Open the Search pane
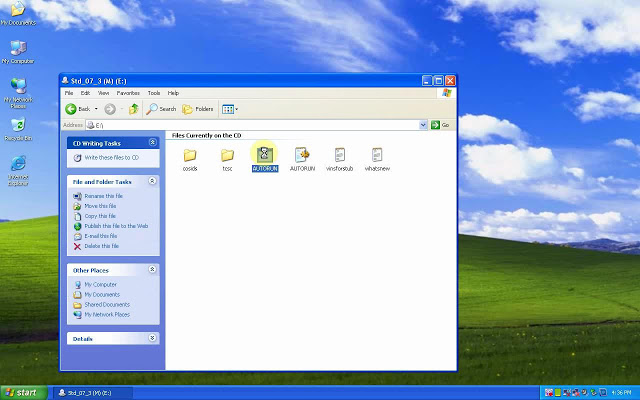640x400 pixels. coord(161,109)
